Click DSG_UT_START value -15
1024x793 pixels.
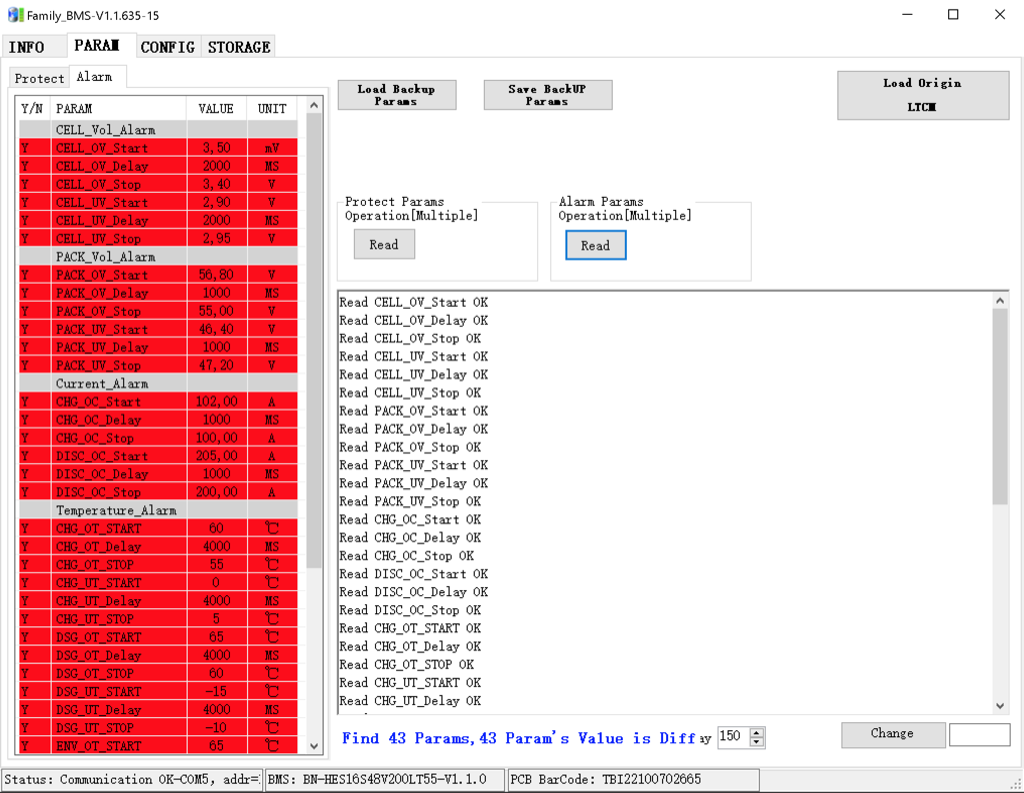[x=217, y=691]
